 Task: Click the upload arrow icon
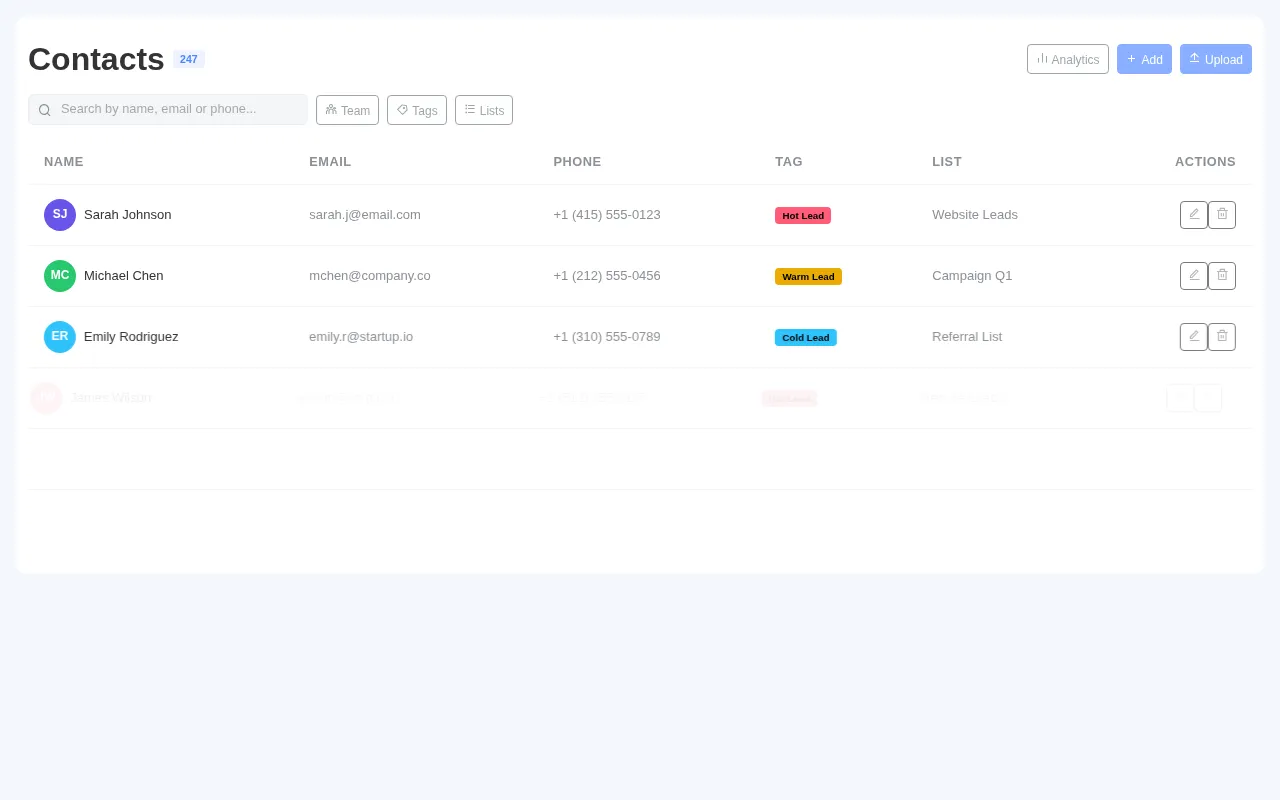coord(1194,58)
